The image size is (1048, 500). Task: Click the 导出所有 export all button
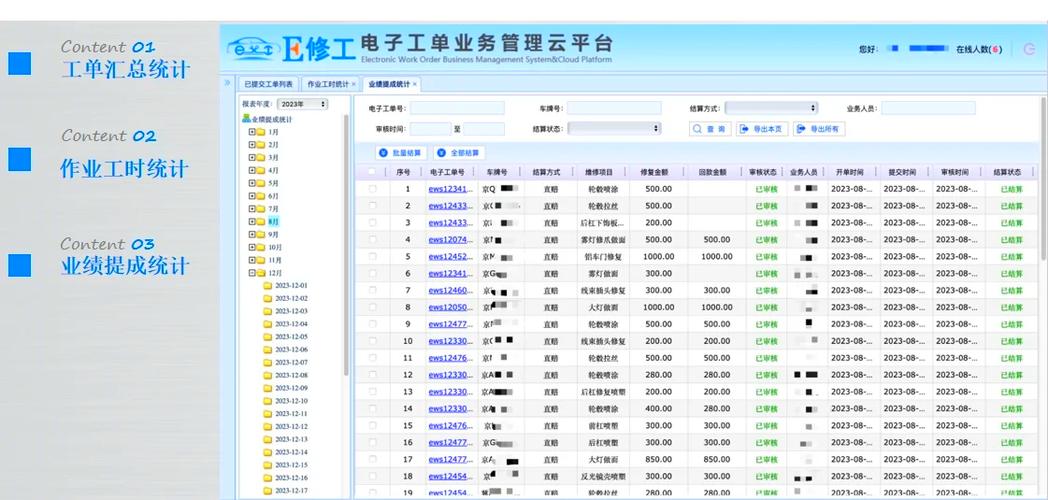pos(819,129)
